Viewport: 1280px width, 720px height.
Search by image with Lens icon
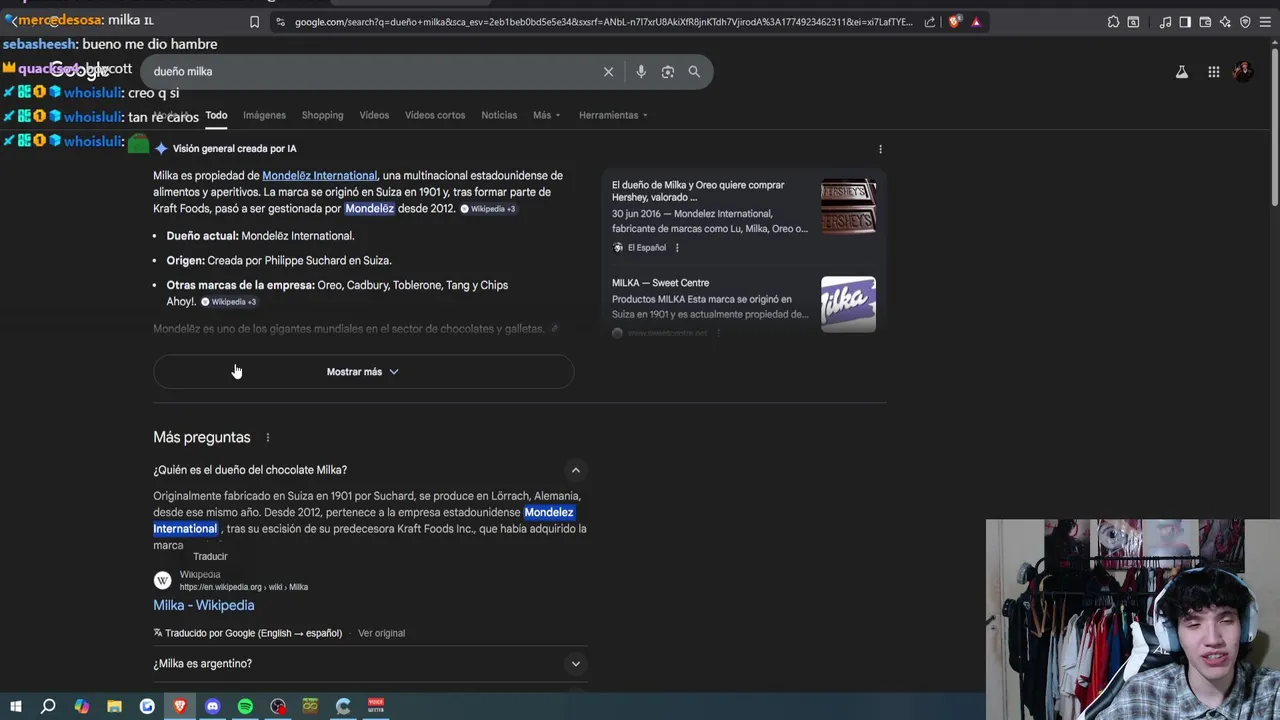[668, 72]
